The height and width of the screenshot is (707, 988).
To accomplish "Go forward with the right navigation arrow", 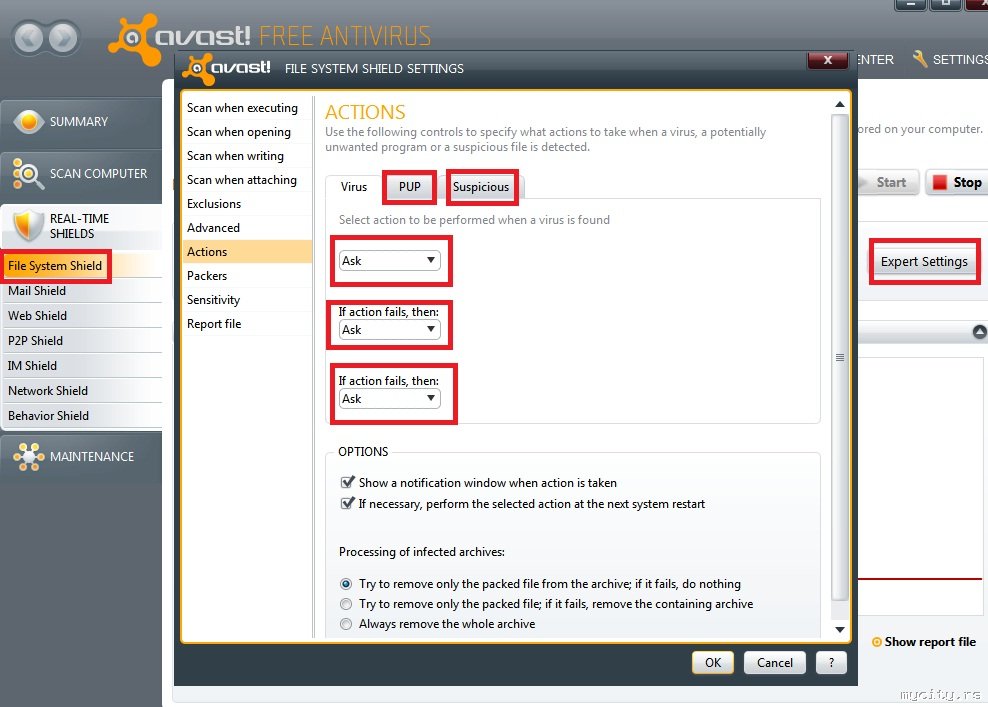I will tap(63, 38).
